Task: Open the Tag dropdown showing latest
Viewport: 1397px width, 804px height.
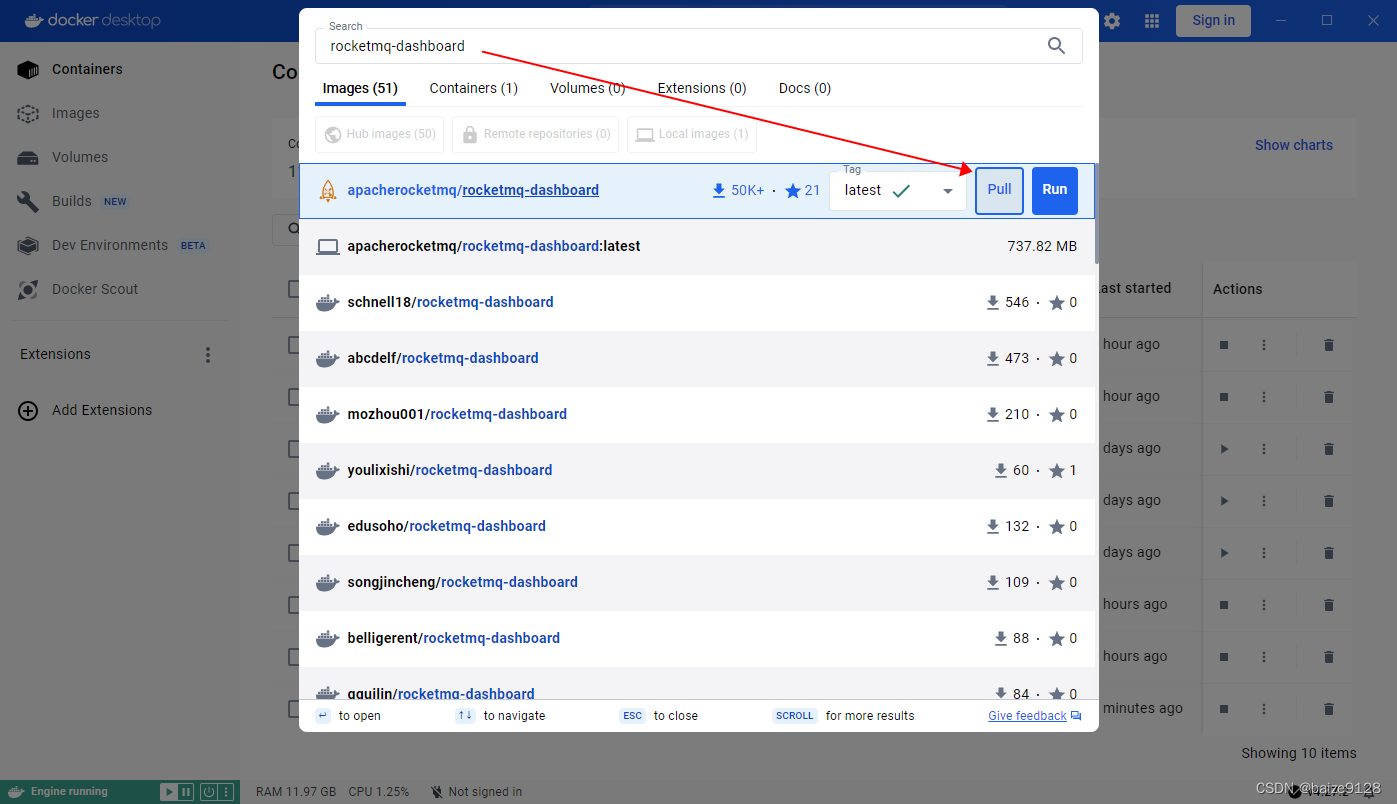Action: [x=898, y=190]
